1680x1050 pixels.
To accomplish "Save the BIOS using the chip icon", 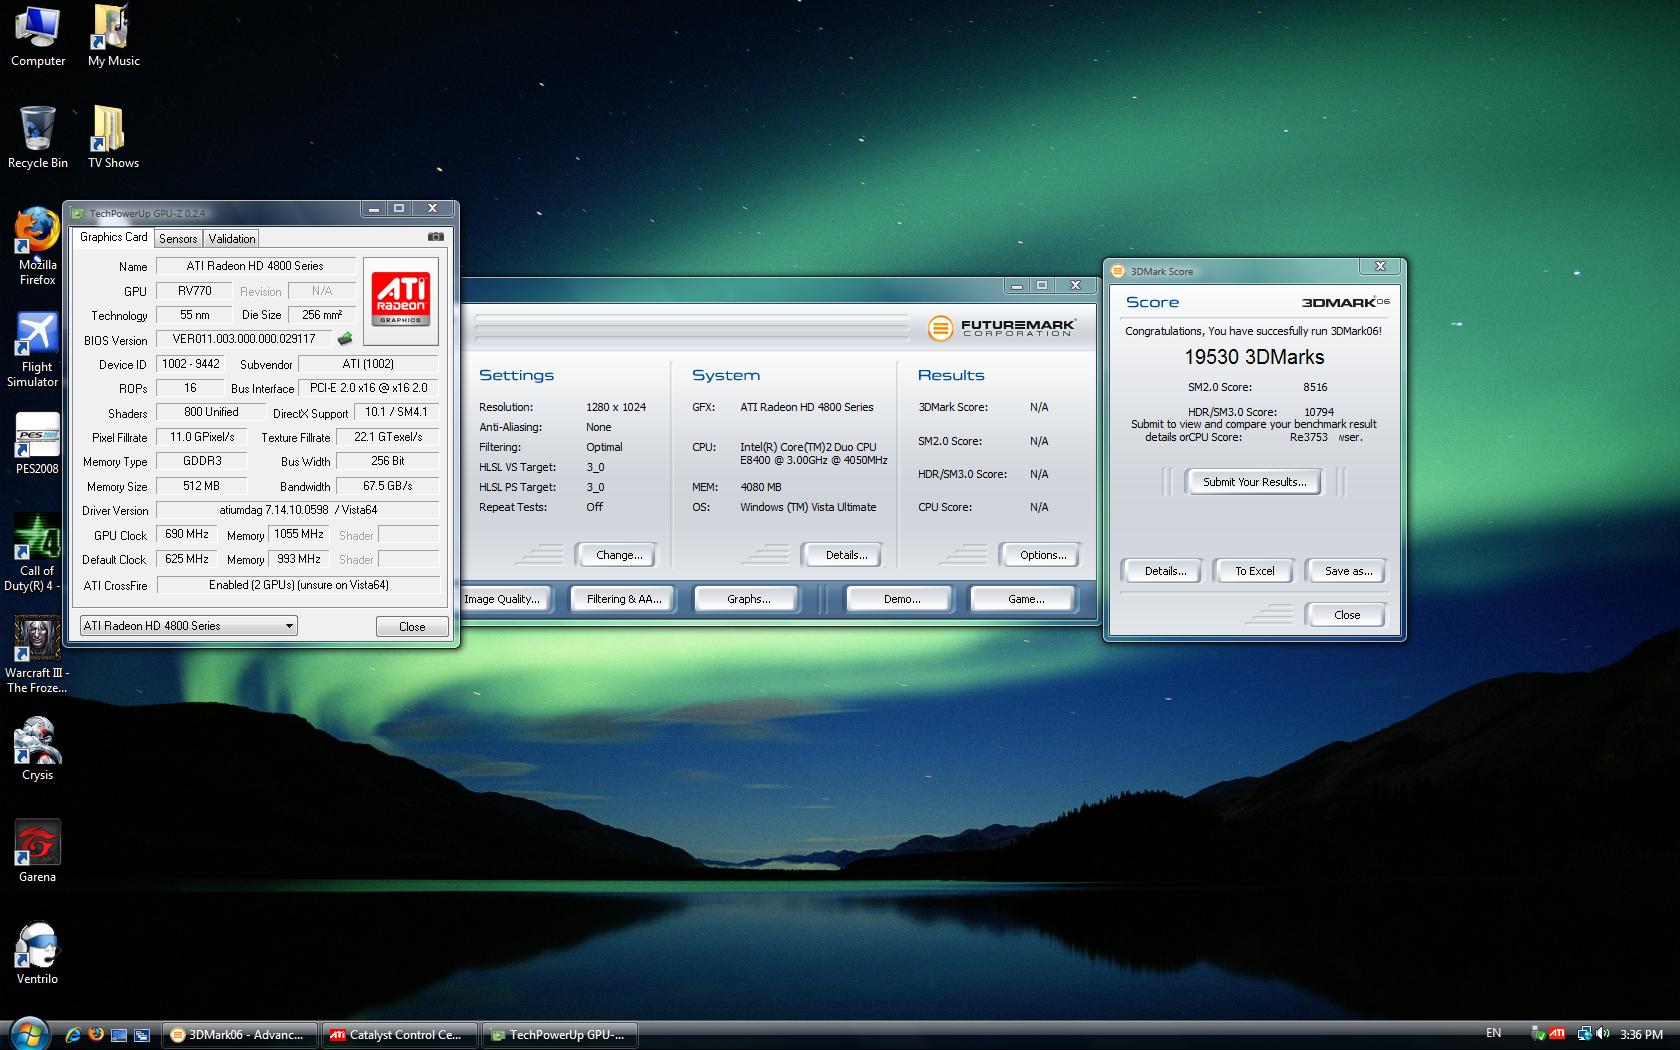I will (x=345, y=339).
